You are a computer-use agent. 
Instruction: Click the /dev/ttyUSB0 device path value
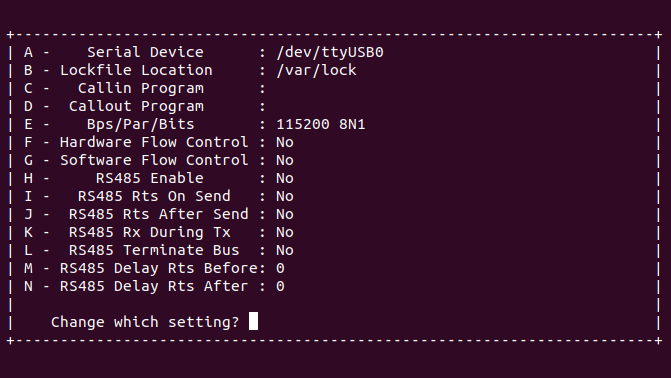[x=330, y=52]
